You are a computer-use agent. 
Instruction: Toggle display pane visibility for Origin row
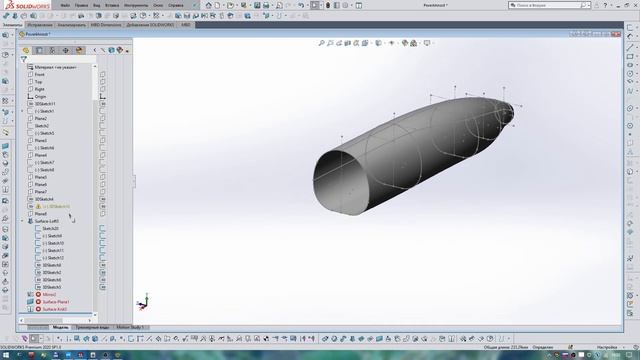coord(102,96)
